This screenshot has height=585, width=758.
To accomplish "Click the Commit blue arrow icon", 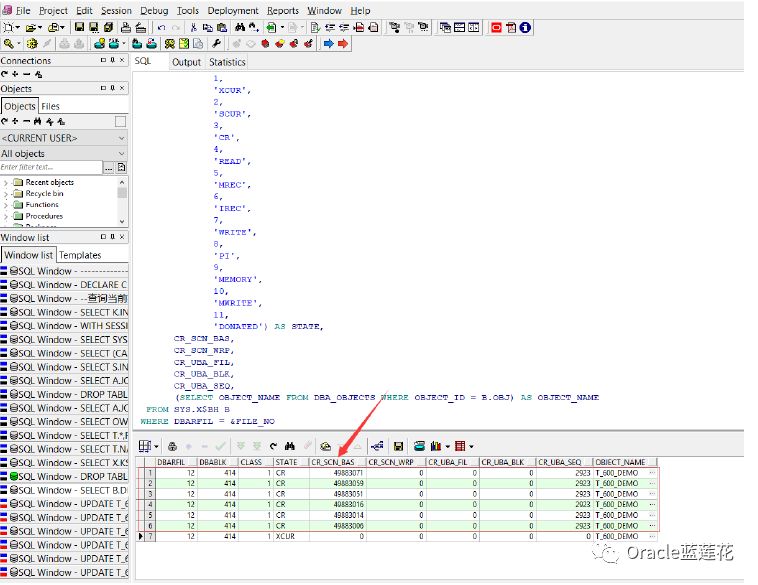I will click(328, 44).
